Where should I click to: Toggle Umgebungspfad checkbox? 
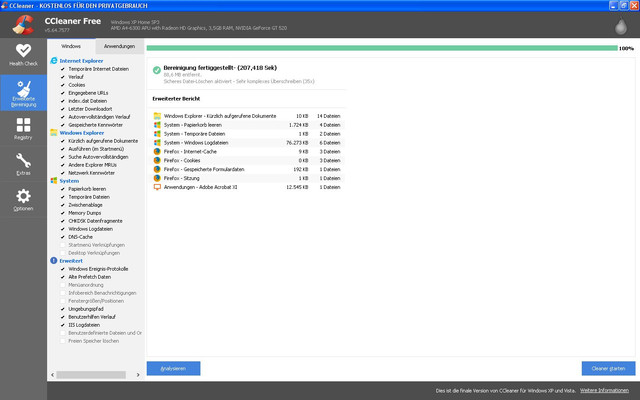(63, 309)
